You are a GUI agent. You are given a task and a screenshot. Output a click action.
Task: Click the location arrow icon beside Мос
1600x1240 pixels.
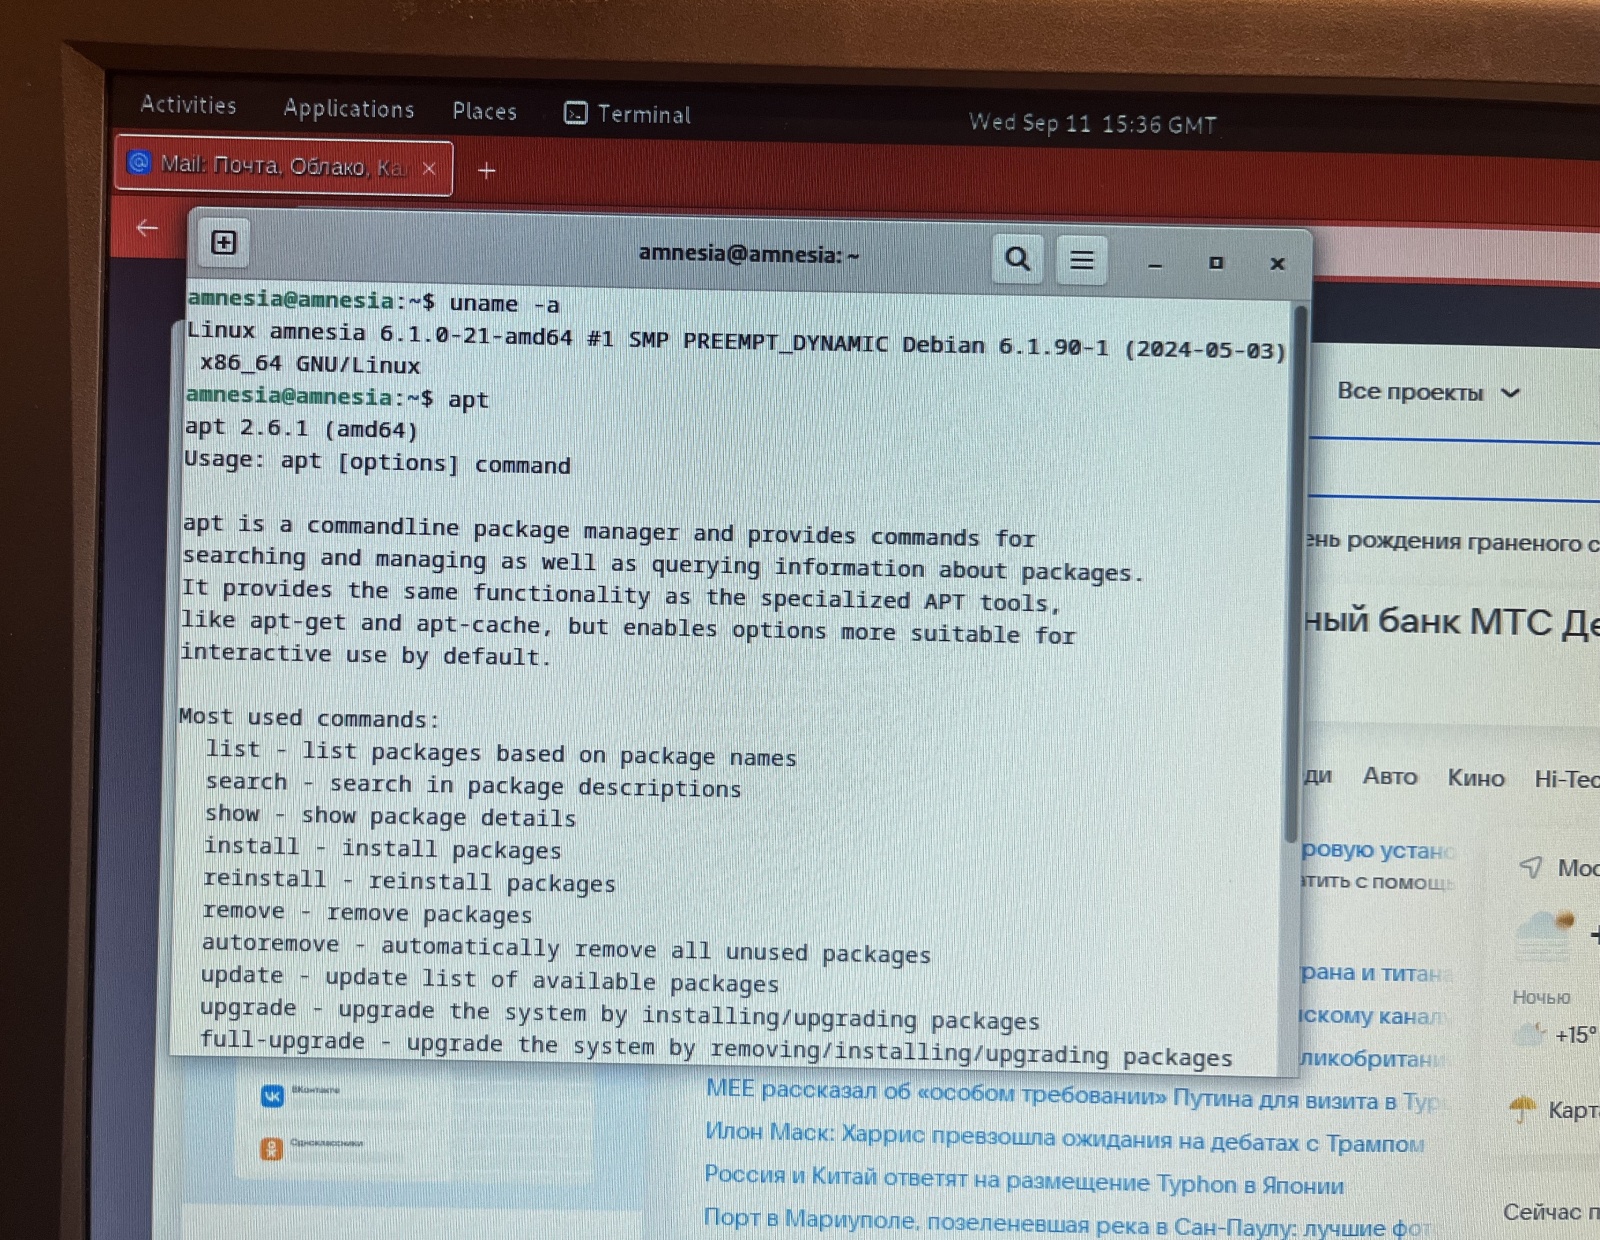pos(1531,866)
